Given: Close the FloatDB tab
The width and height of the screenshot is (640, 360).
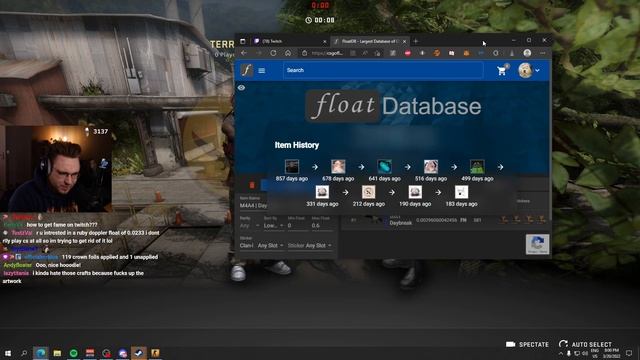Looking at the screenshot, I should click(404, 41).
